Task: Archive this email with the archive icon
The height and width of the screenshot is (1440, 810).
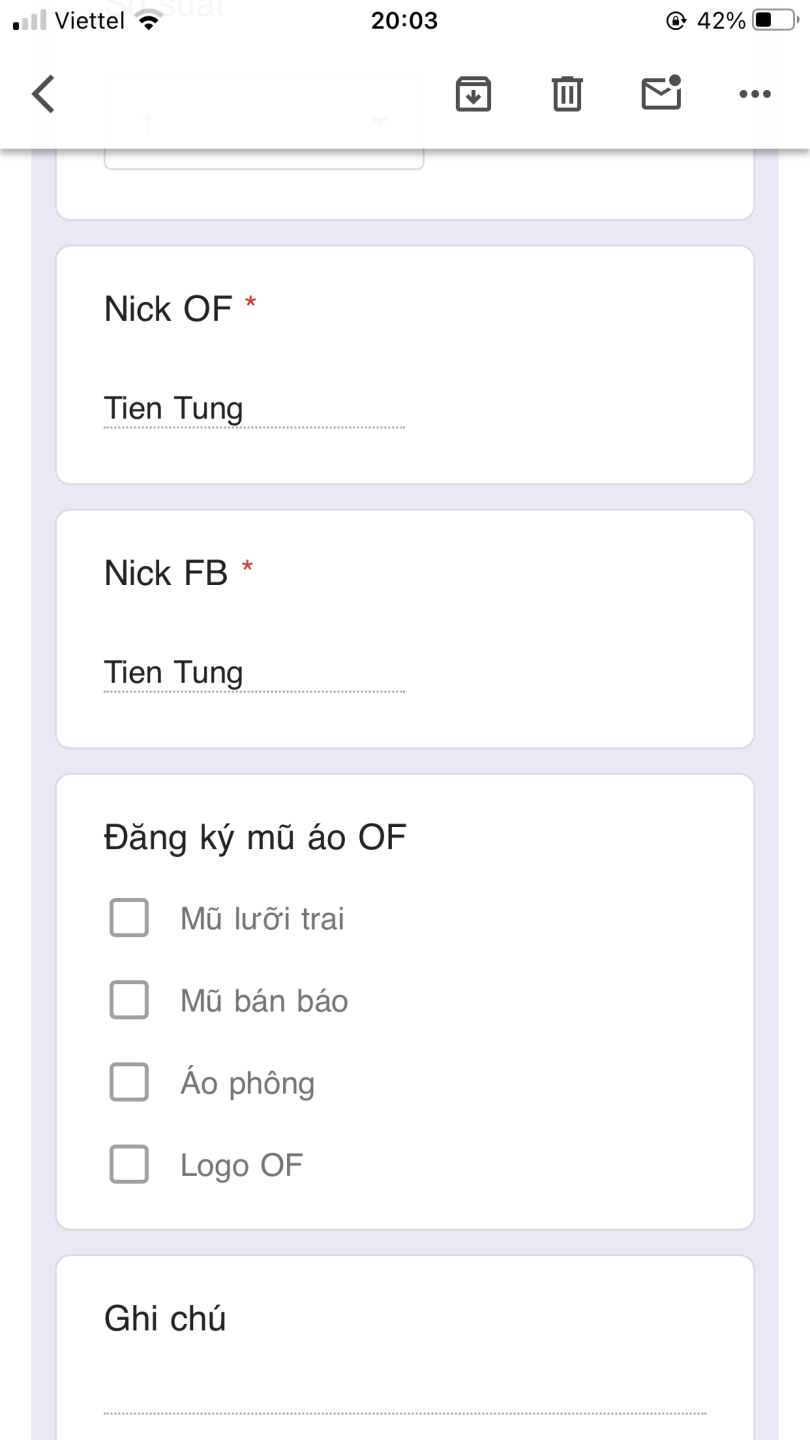Action: (x=473, y=94)
